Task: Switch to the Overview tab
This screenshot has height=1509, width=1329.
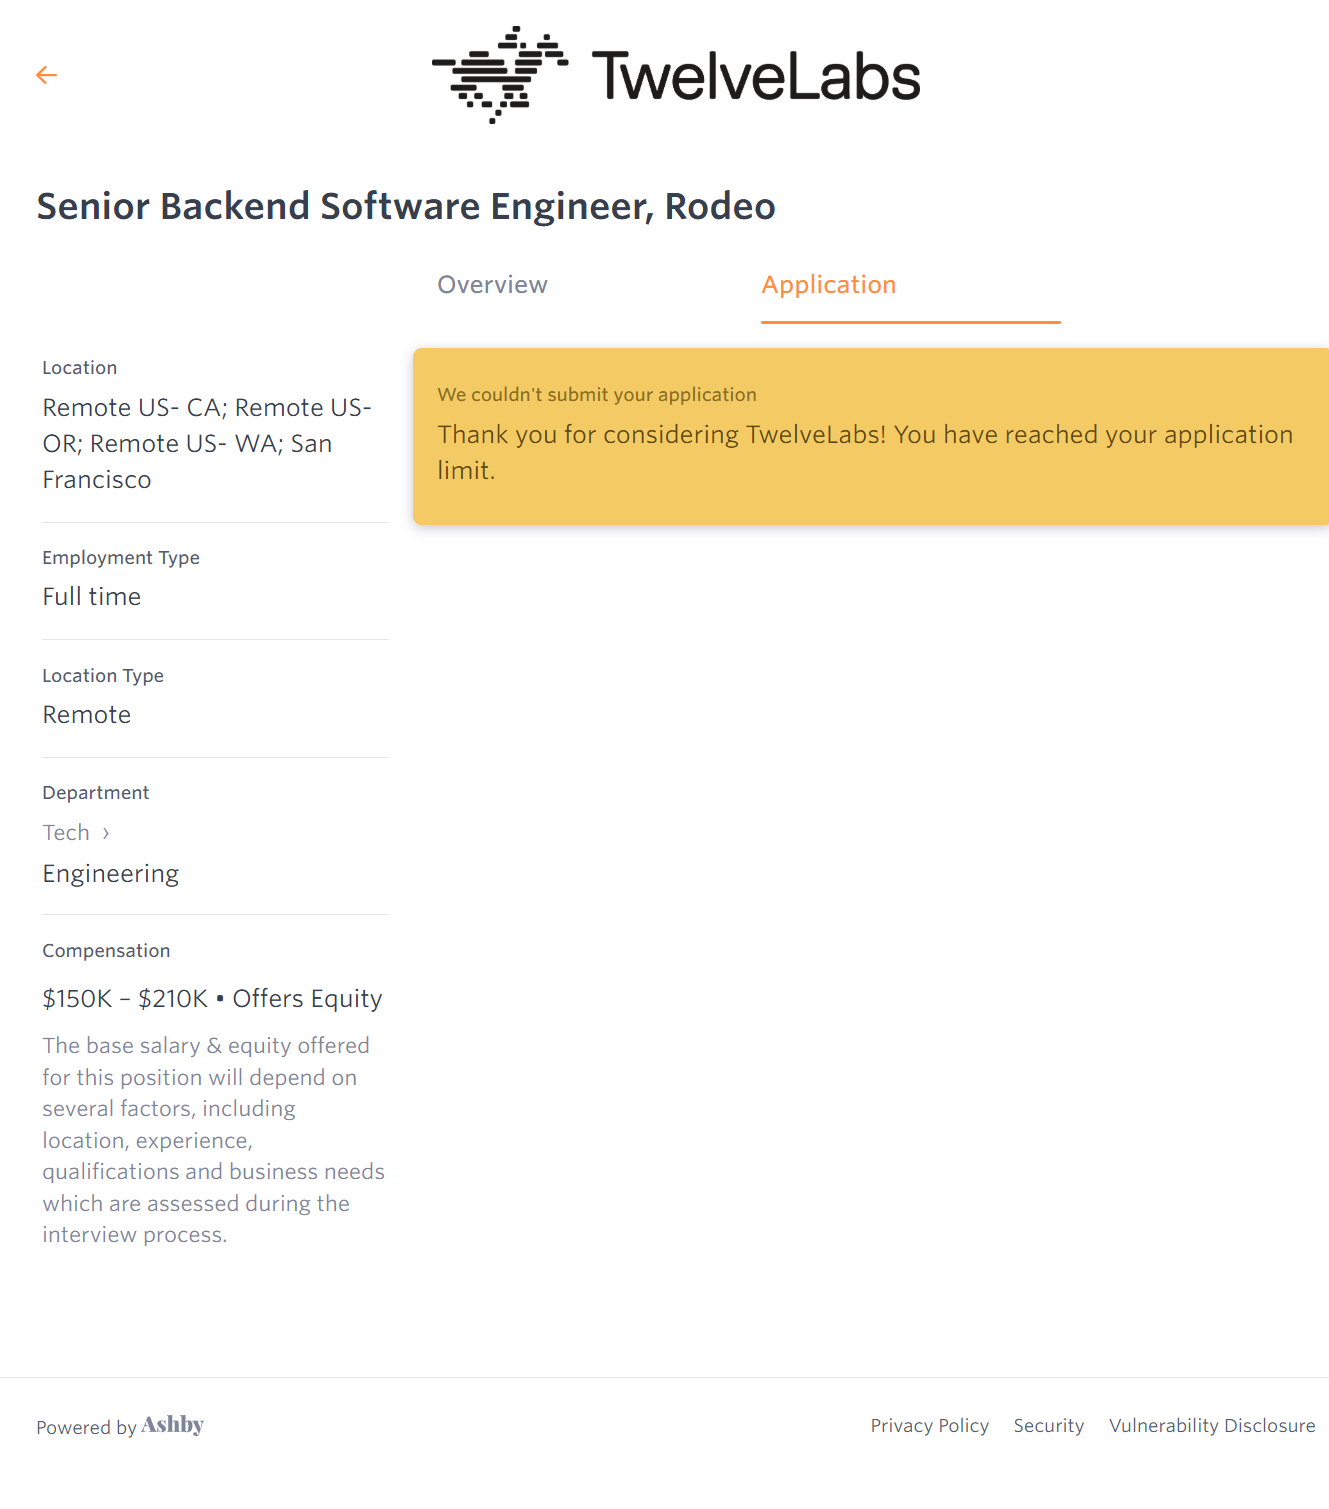Action: coord(492,285)
